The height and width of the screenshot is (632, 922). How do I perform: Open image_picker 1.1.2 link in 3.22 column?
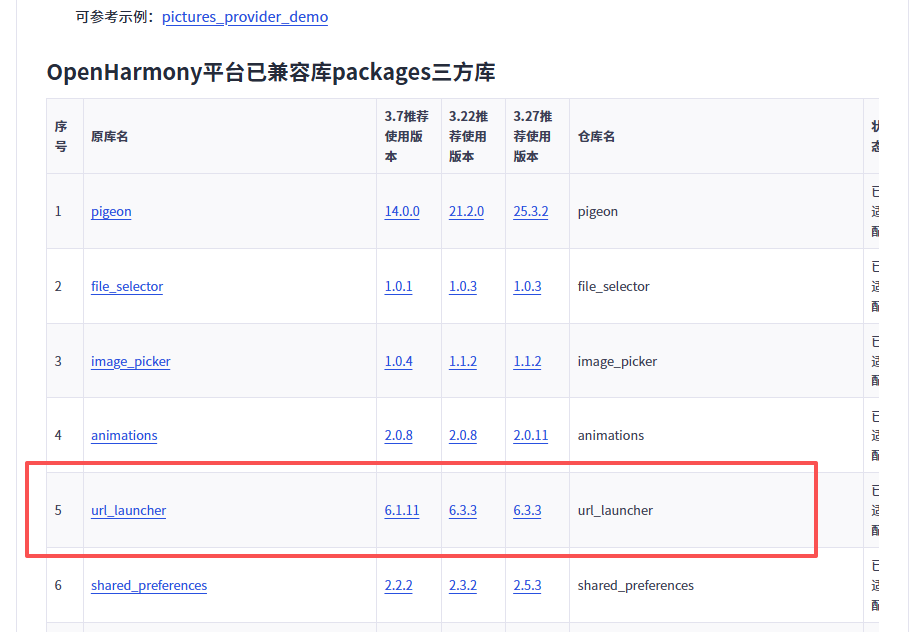click(463, 361)
